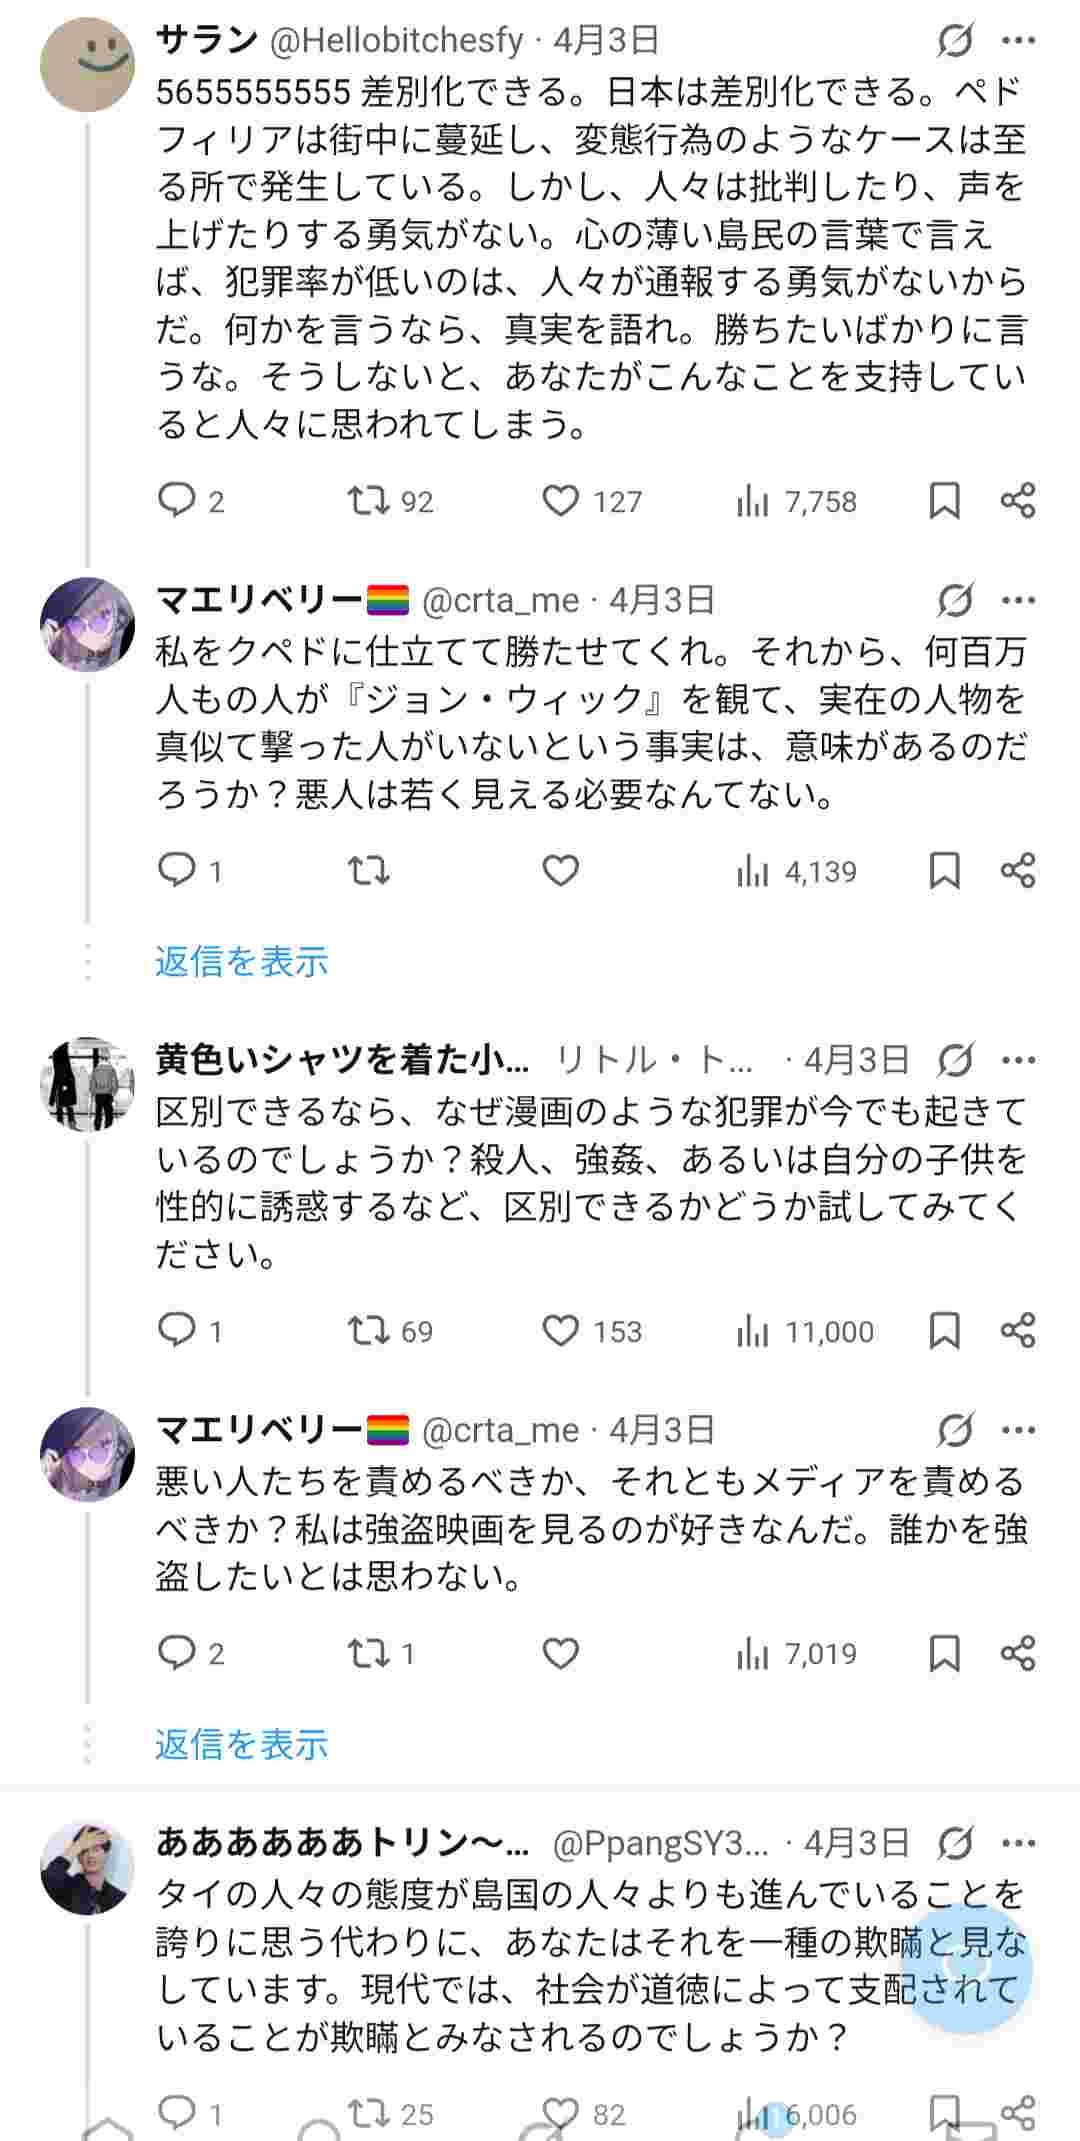
Task: Show replies under the robbery movie tweet
Action: tap(241, 1744)
